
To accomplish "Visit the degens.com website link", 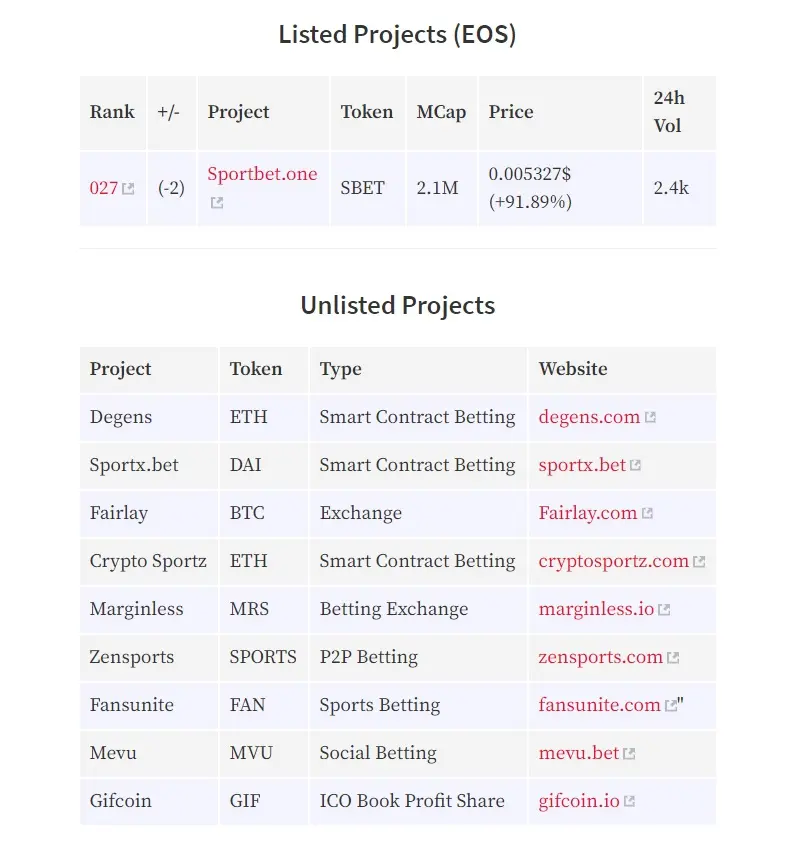I will point(589,417).
